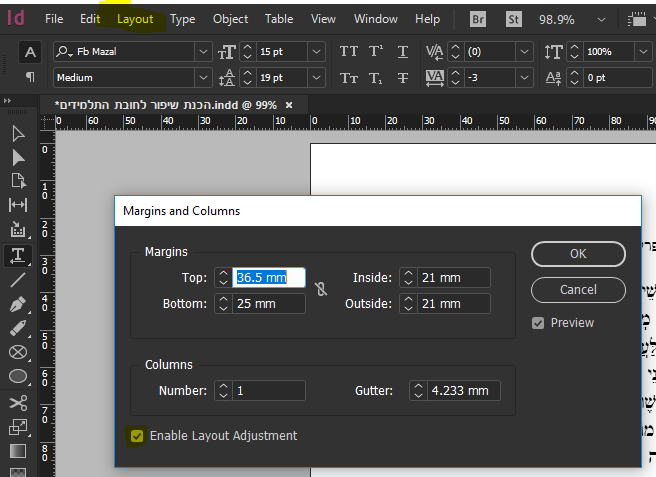Open the font style Medium dropdown
This screenshot has height=477, width=656.
click(x=203, y=78)
